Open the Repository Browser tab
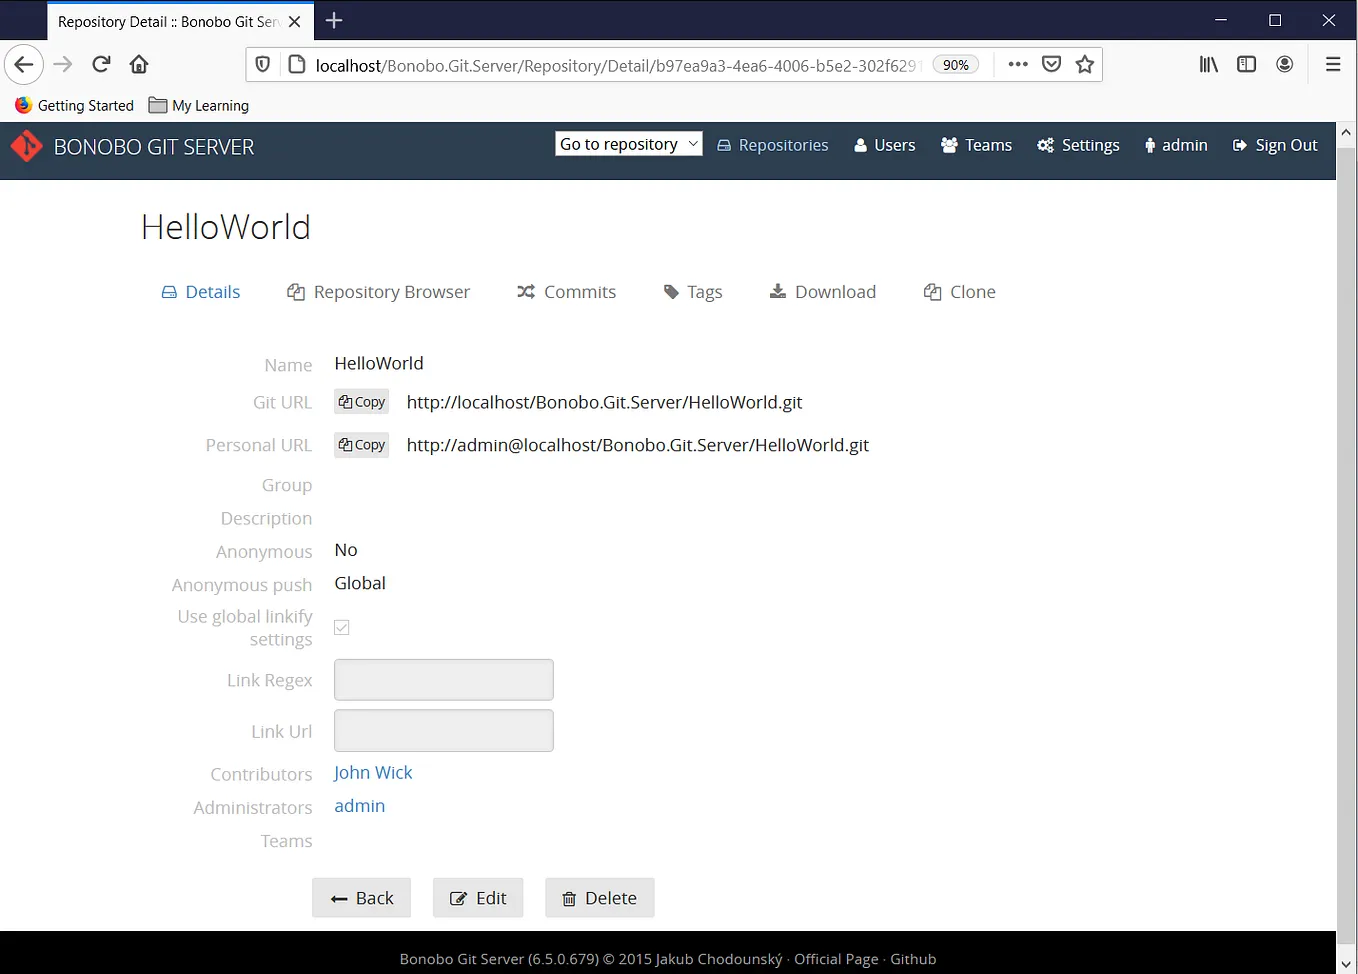Viewport: 1358px width, 974px height. pyautogui.click(x=378, y=291)
